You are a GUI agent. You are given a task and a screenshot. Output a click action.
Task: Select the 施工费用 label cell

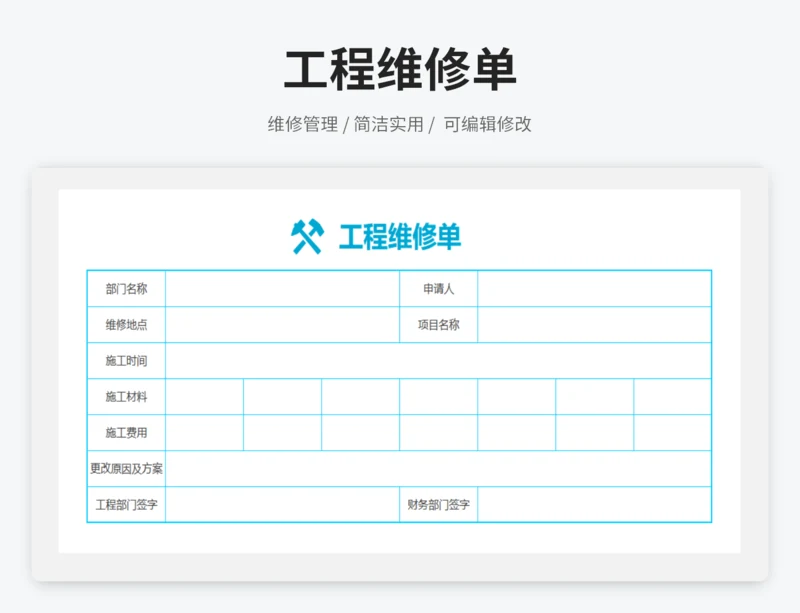[x=127, y=433]
